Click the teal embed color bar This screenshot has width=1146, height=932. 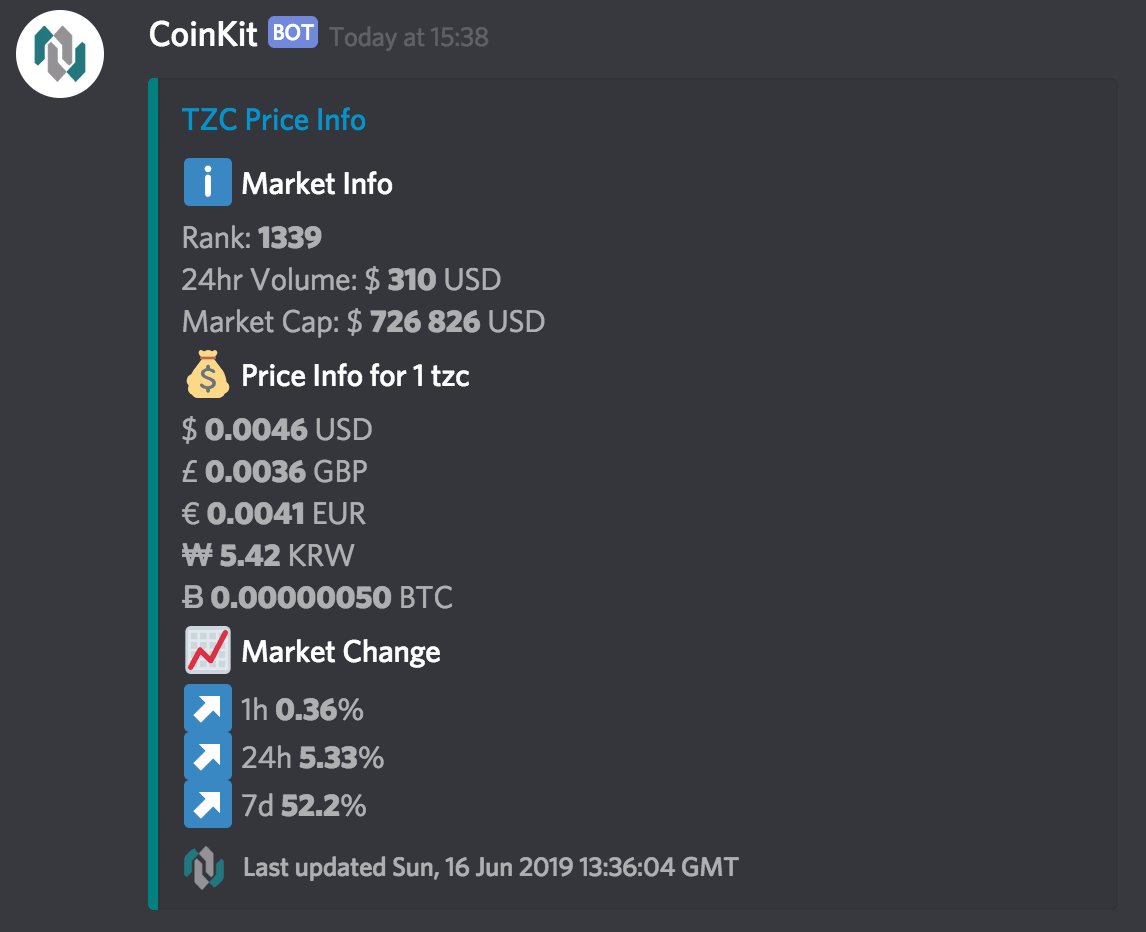(153, 494)
